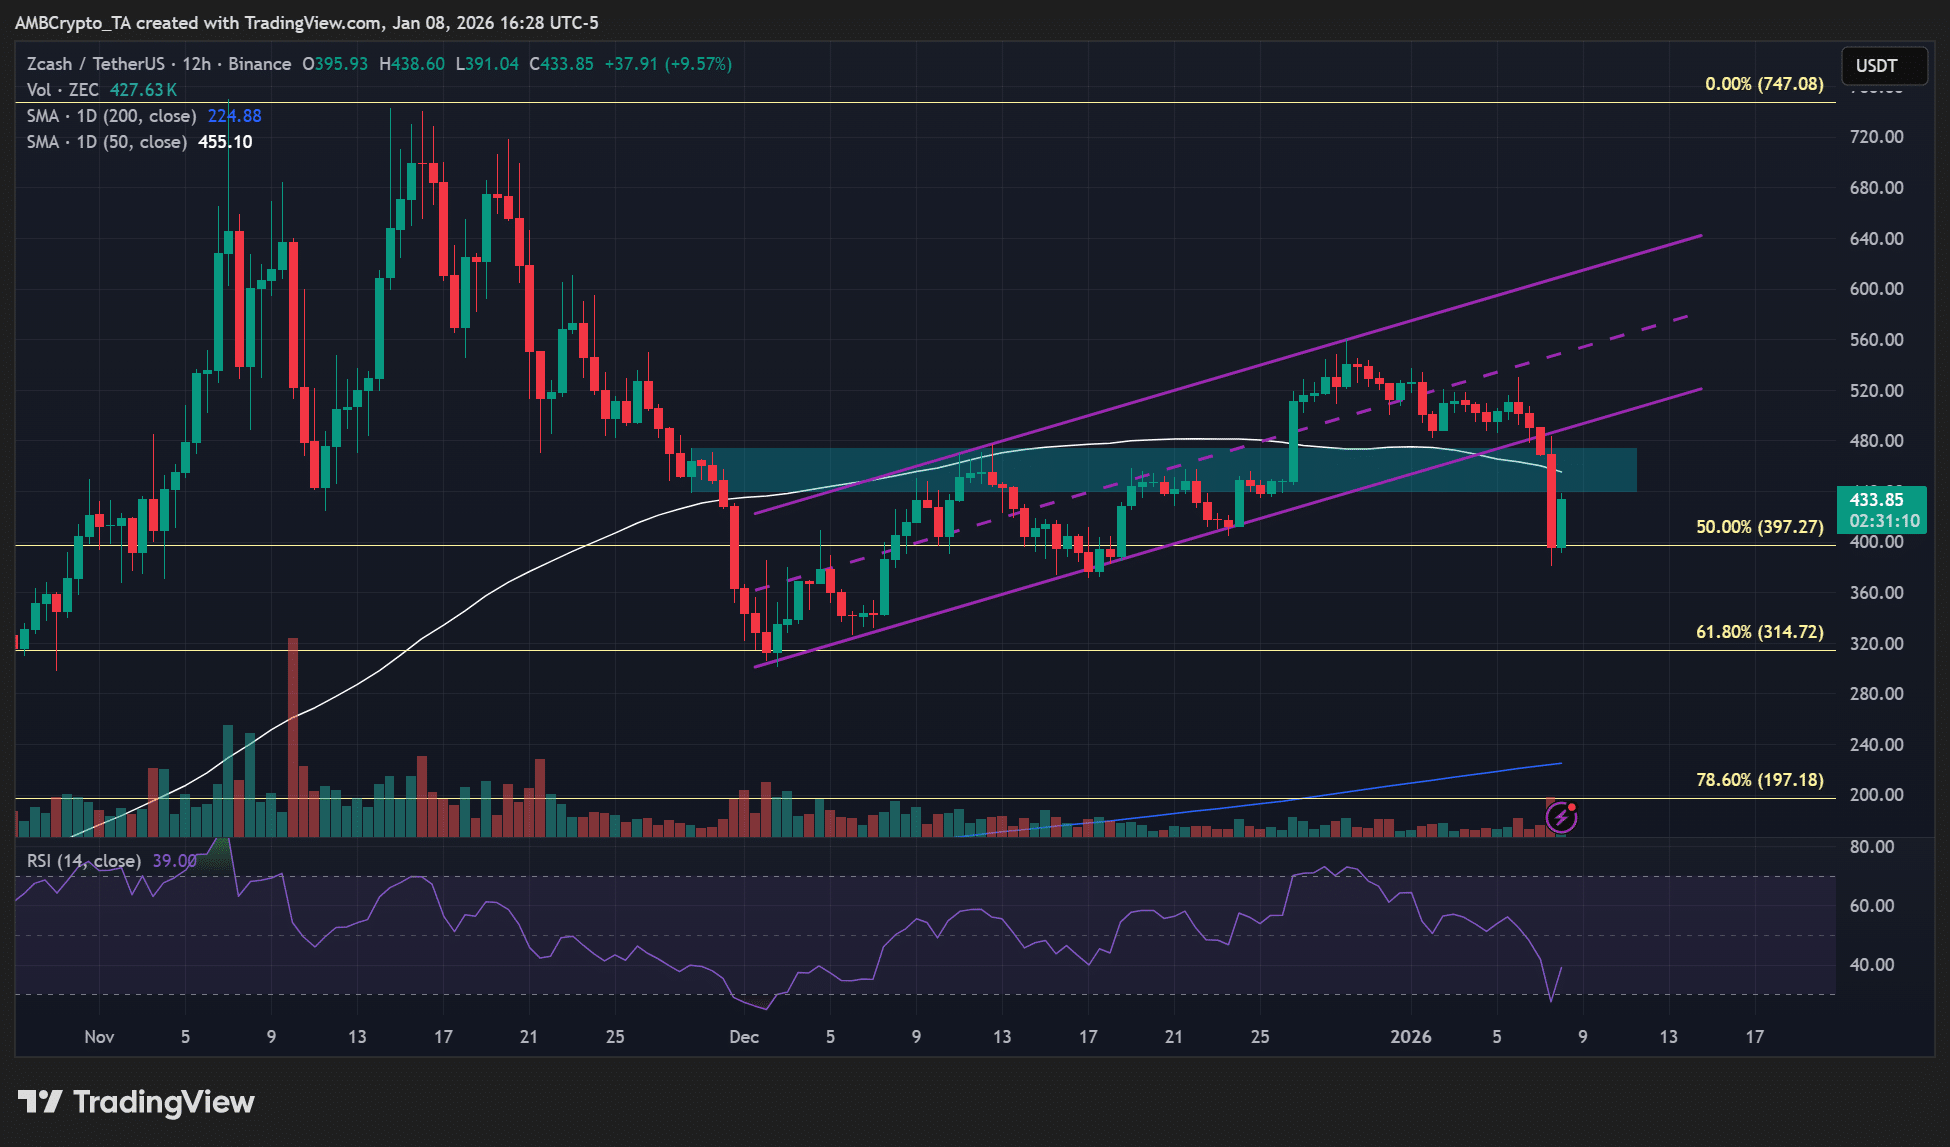The width and height of the screenshot is (1950, 1147).
Task: Click the 61.80% (314.72) Fibonacci label
Action: click(x=1760, y=632)
